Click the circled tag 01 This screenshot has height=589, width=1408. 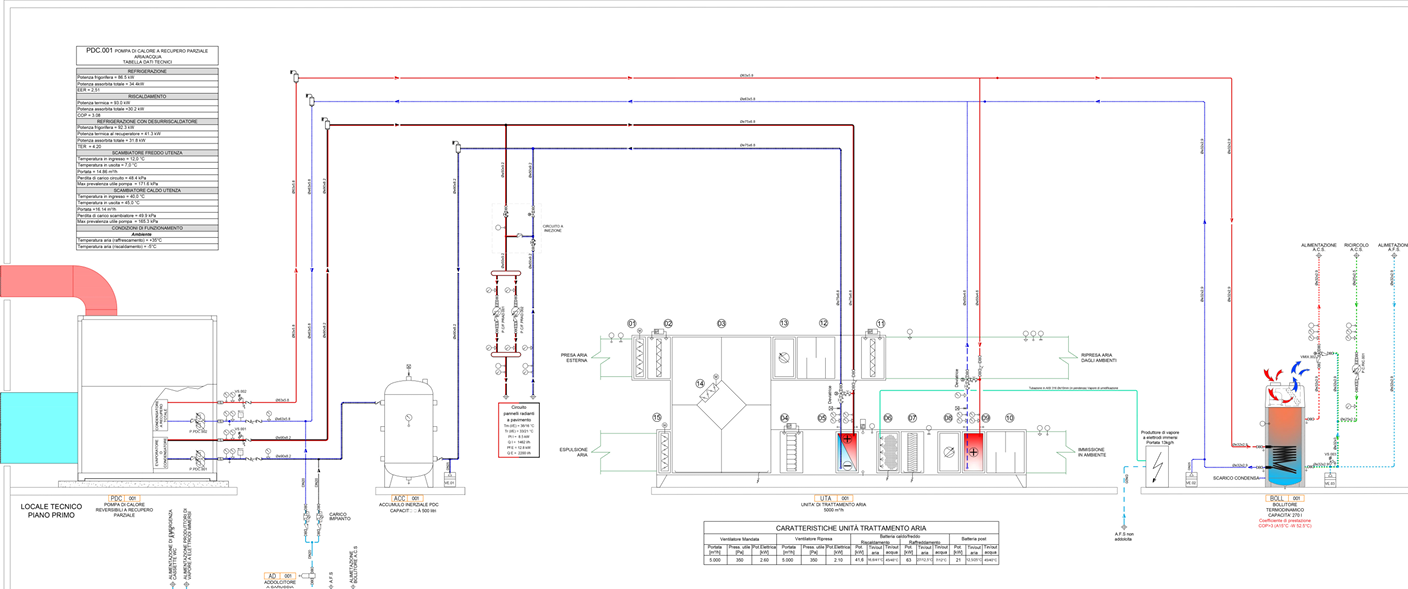point(632,323)
